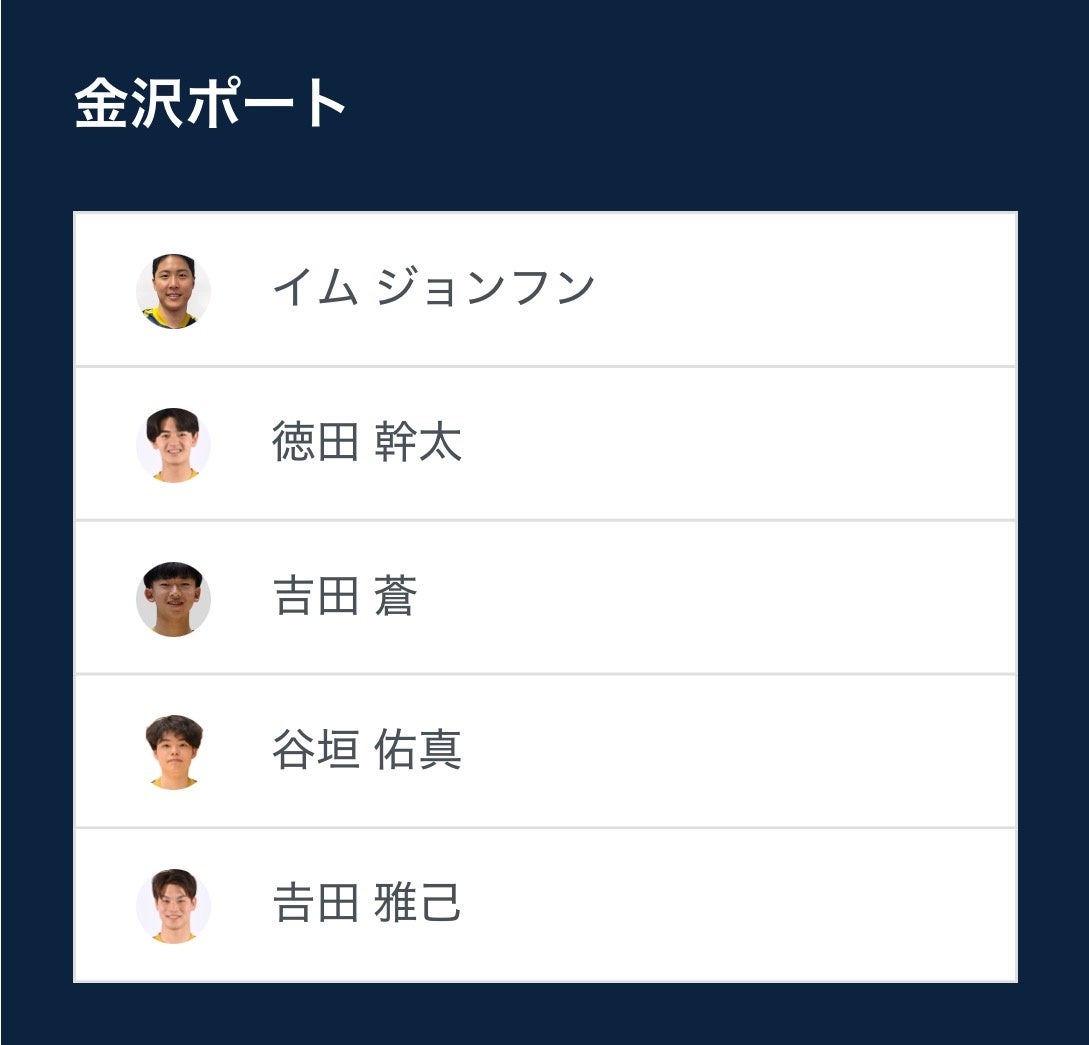Click the only katakana player name
The image size is (1089, 1045).
pos(433,289)
